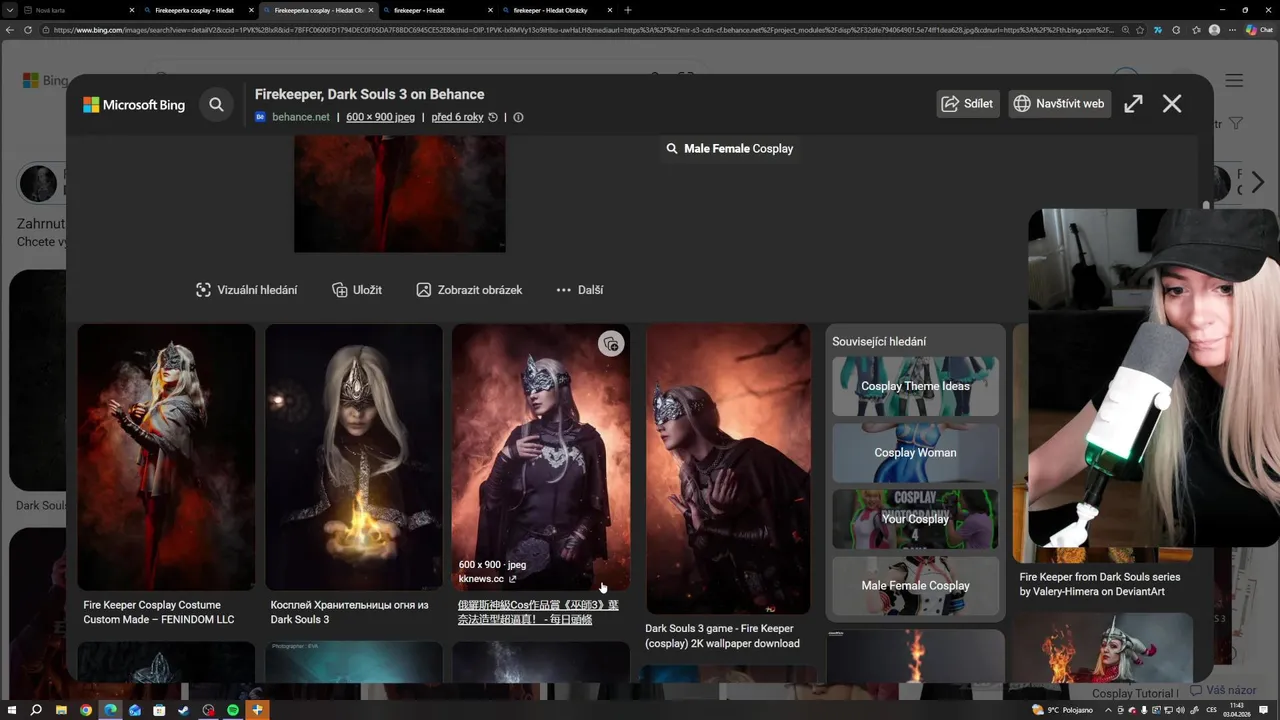Open a new browser tab with the plus button
The height and width of the screenshot is (720, 1280).
(x=628, y=10)
